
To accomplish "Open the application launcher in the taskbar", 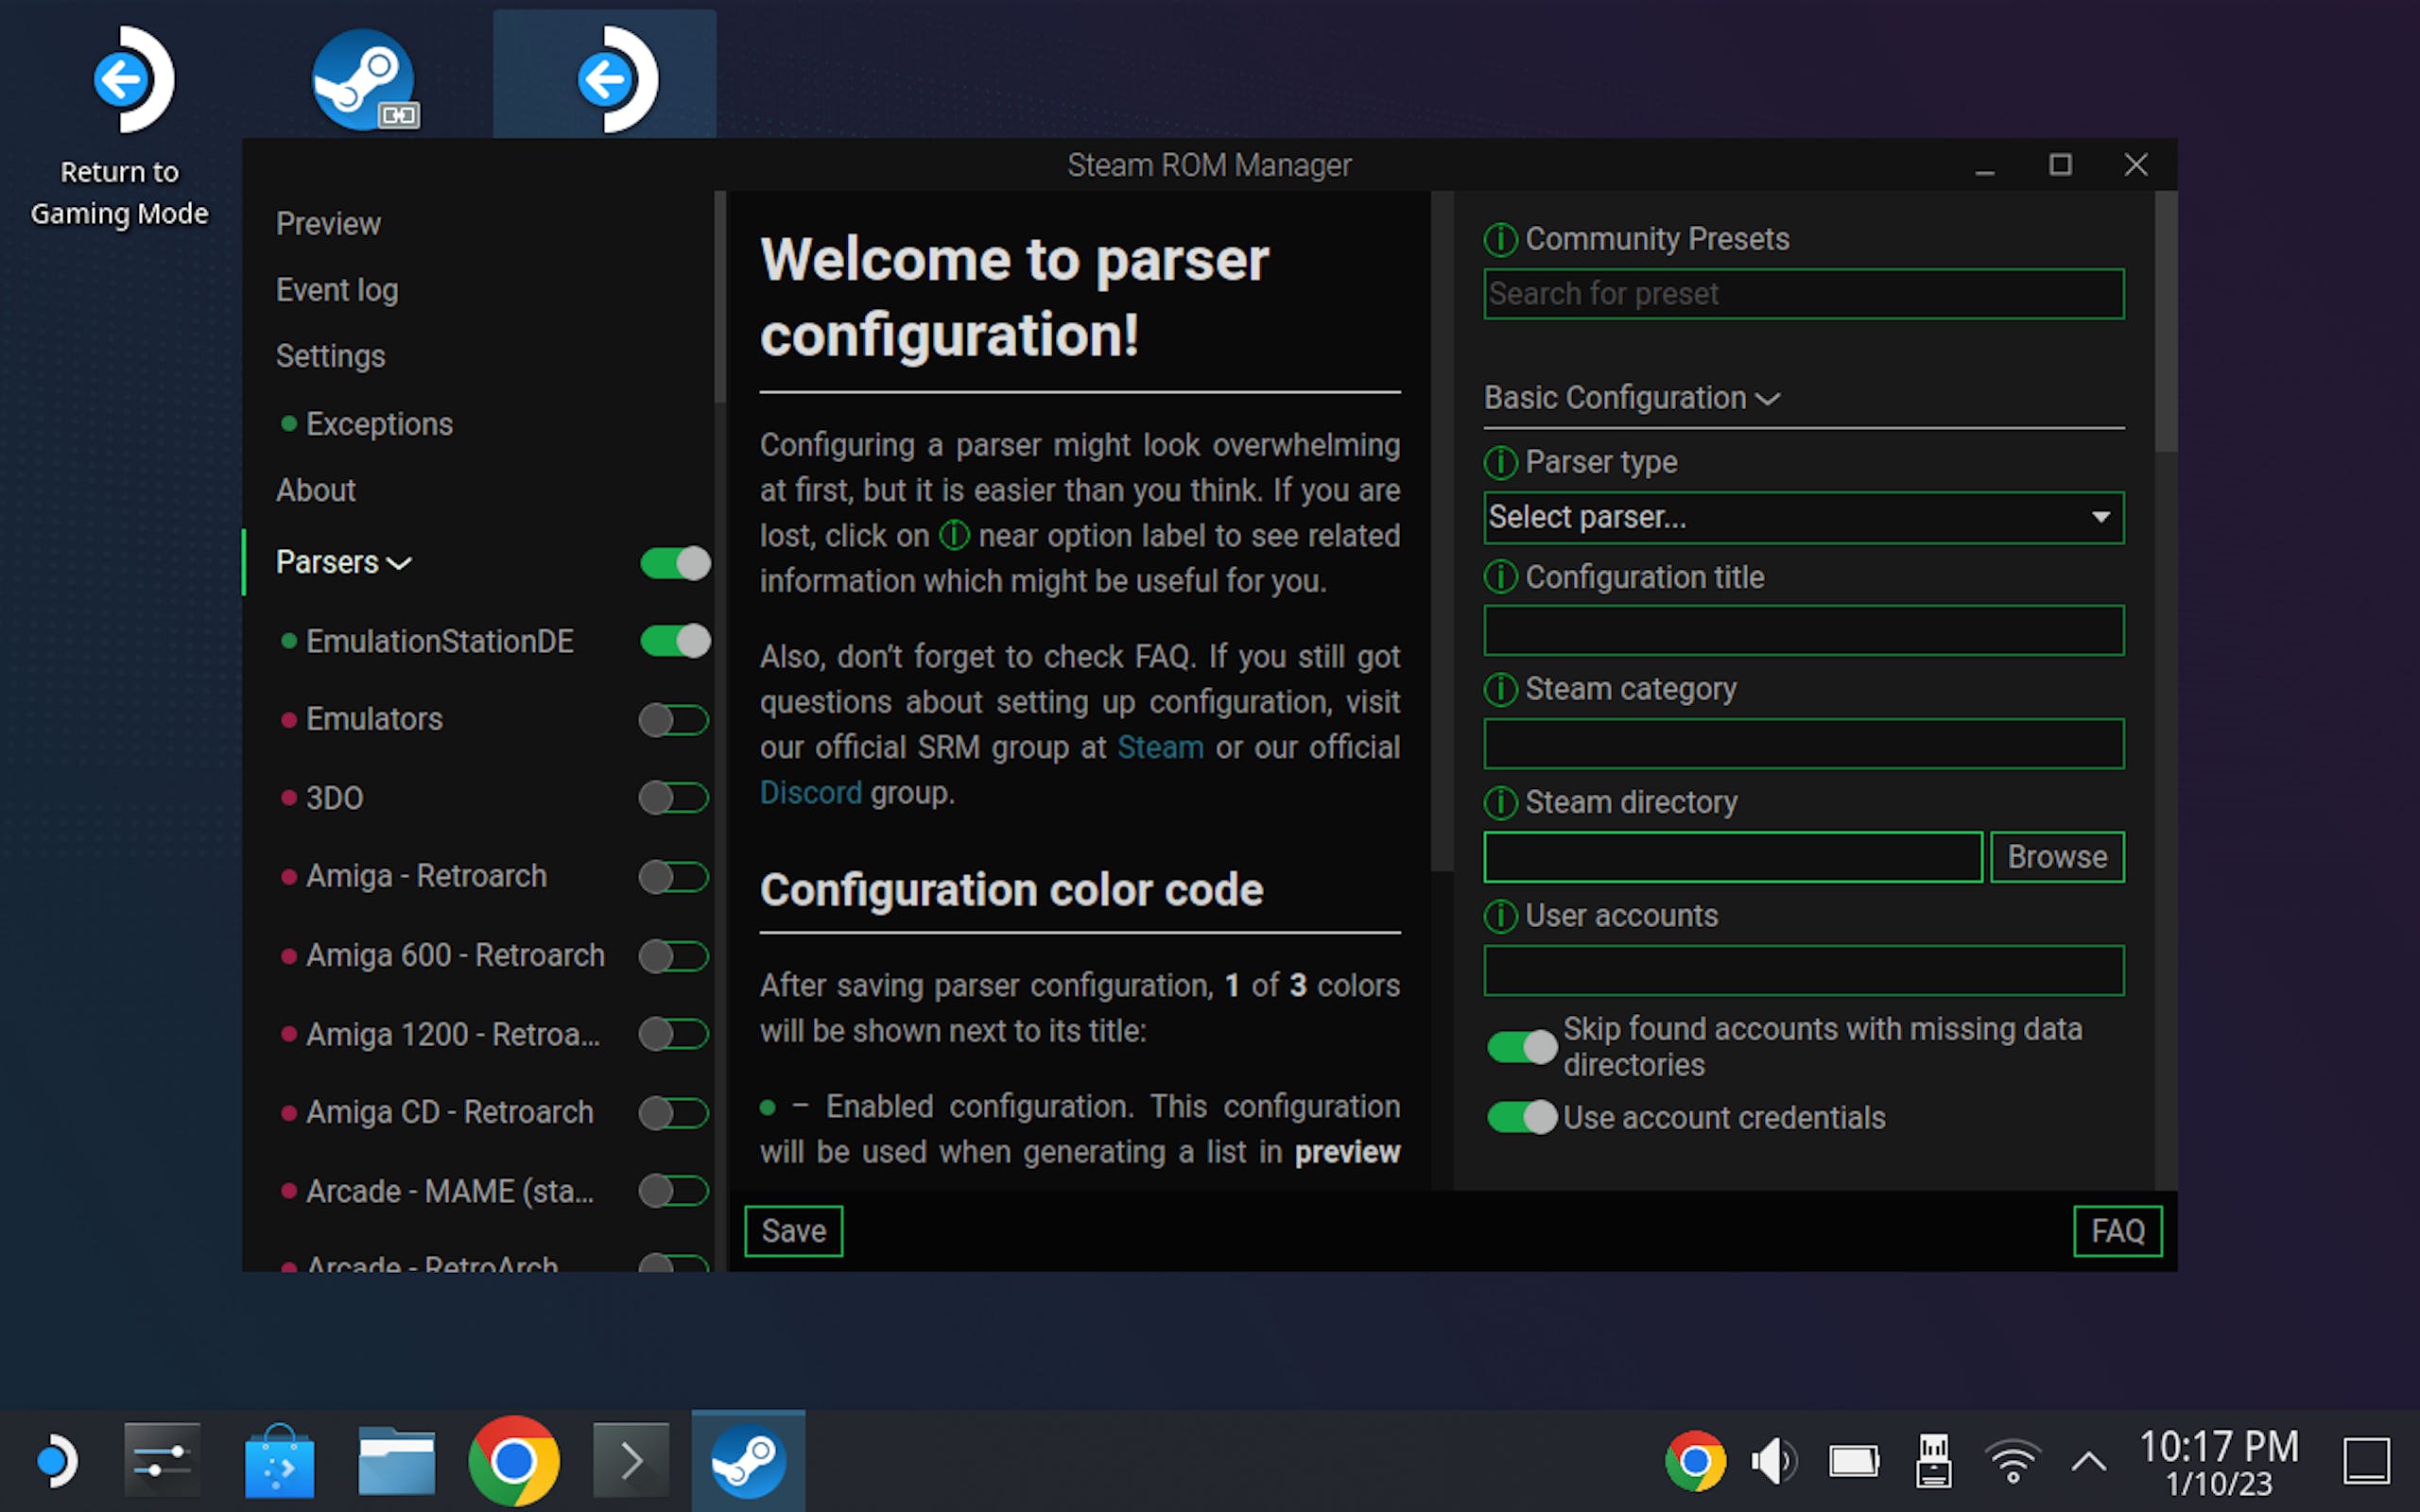I will (x=56, y=1461).
